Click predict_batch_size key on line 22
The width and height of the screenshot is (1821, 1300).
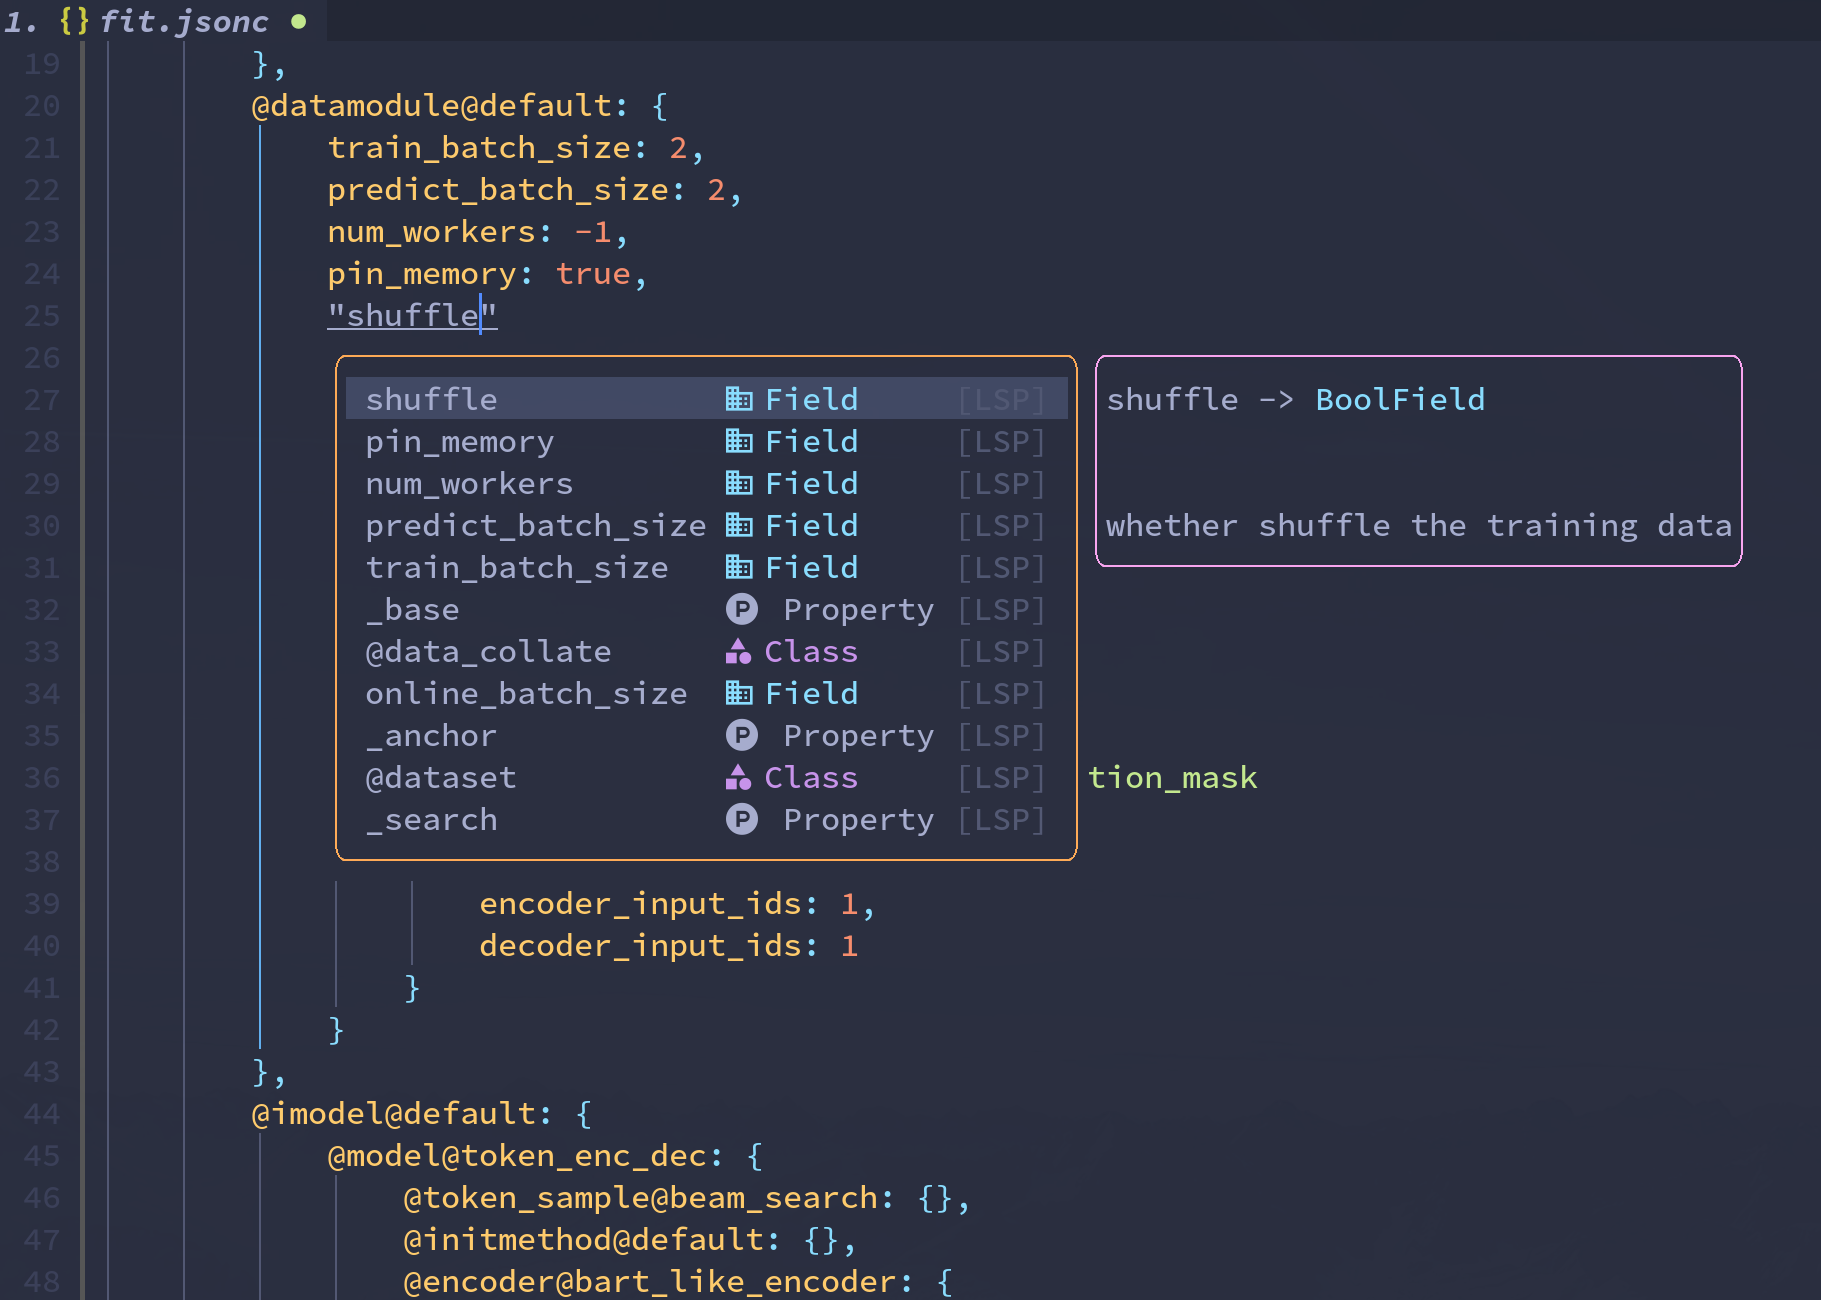click(x=498, y=189)
